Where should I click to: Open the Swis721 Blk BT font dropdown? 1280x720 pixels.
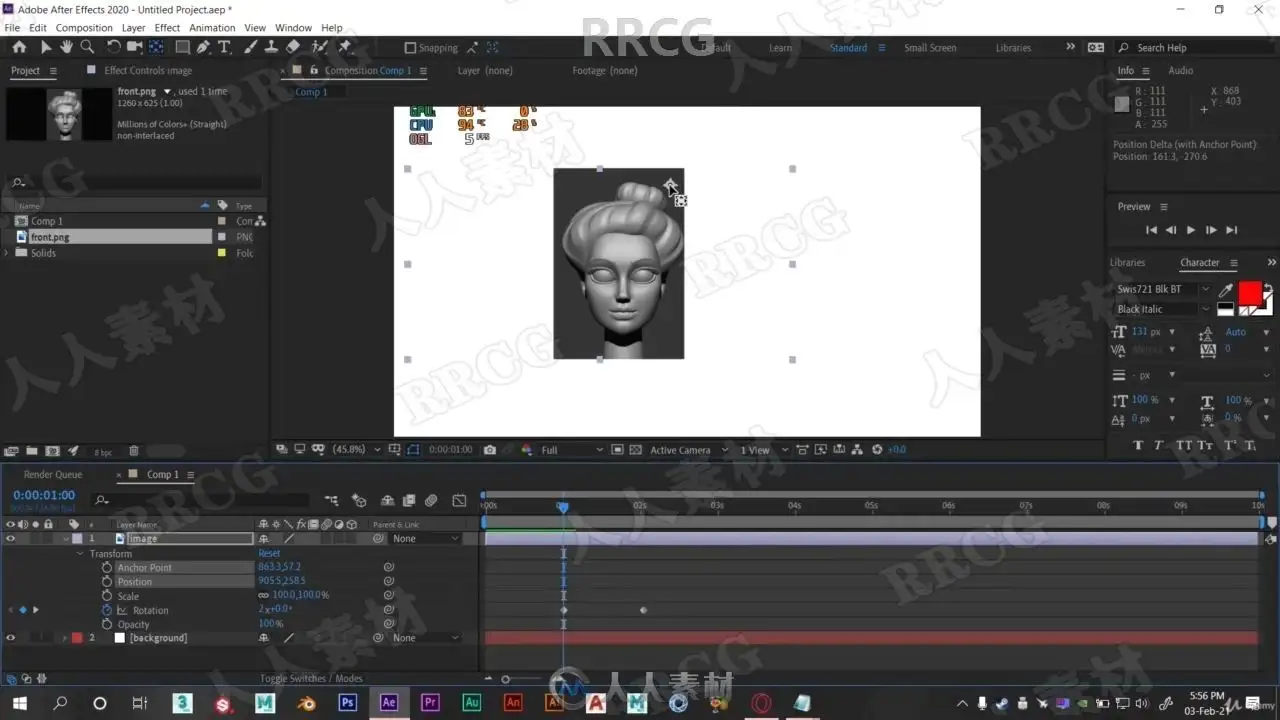[x=1163, y=289]
